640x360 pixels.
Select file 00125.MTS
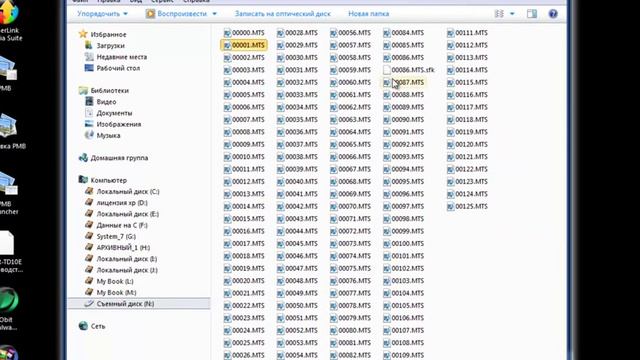coord(471,207)
